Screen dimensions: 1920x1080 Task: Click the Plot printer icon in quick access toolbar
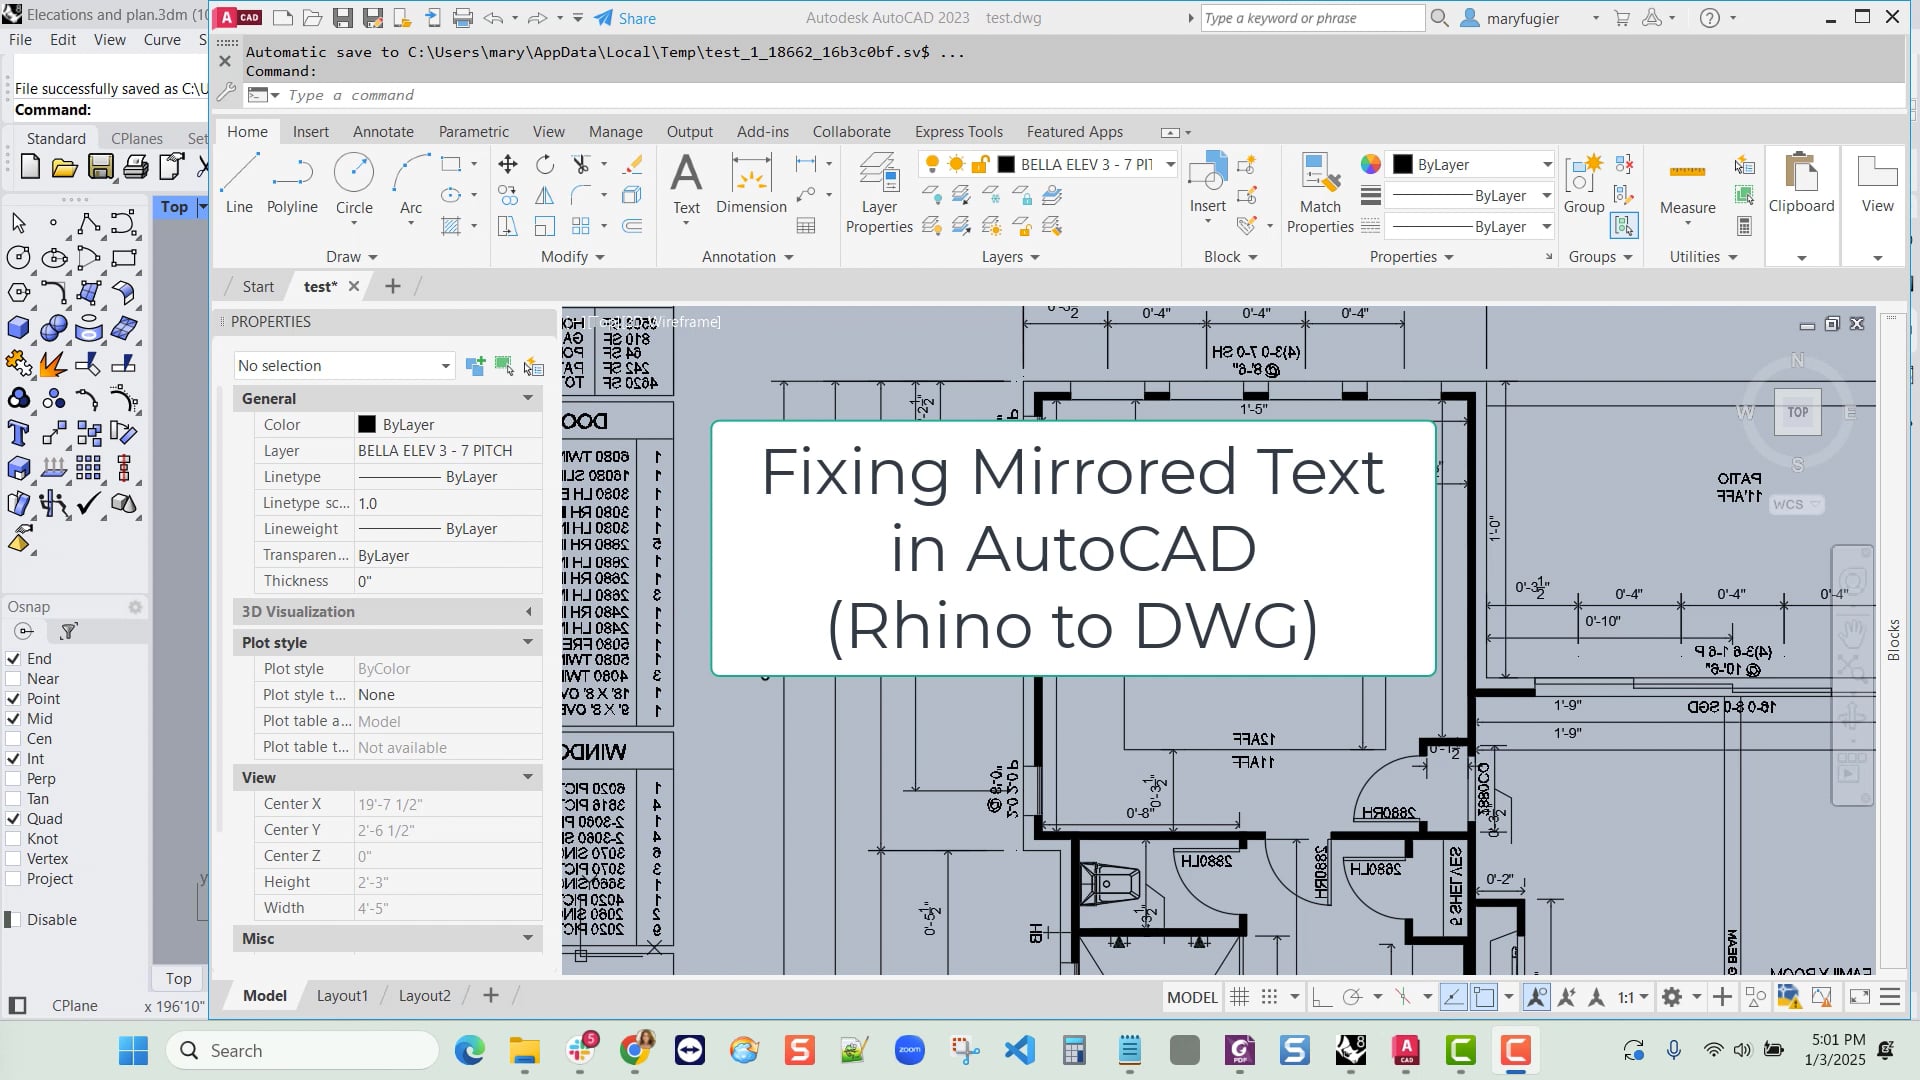[x=463, y=18]
